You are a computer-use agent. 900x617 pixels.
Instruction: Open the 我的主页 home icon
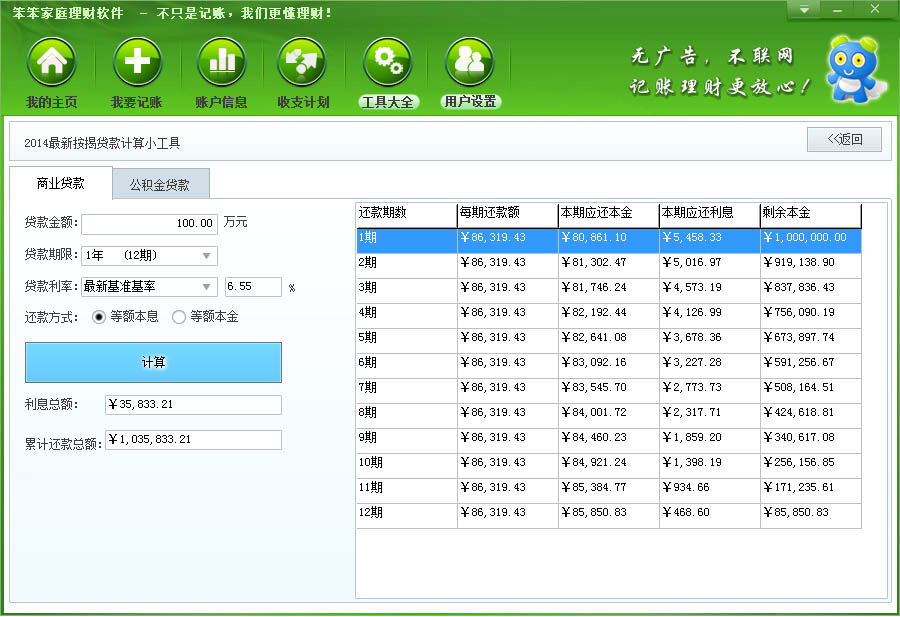[x=52, y=64]
